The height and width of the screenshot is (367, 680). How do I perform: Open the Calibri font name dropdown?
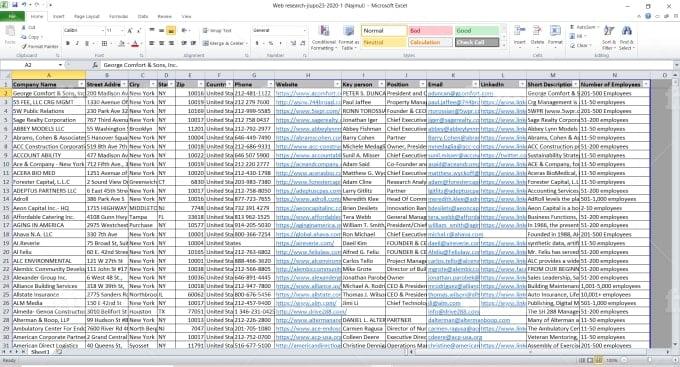(102, 30)
